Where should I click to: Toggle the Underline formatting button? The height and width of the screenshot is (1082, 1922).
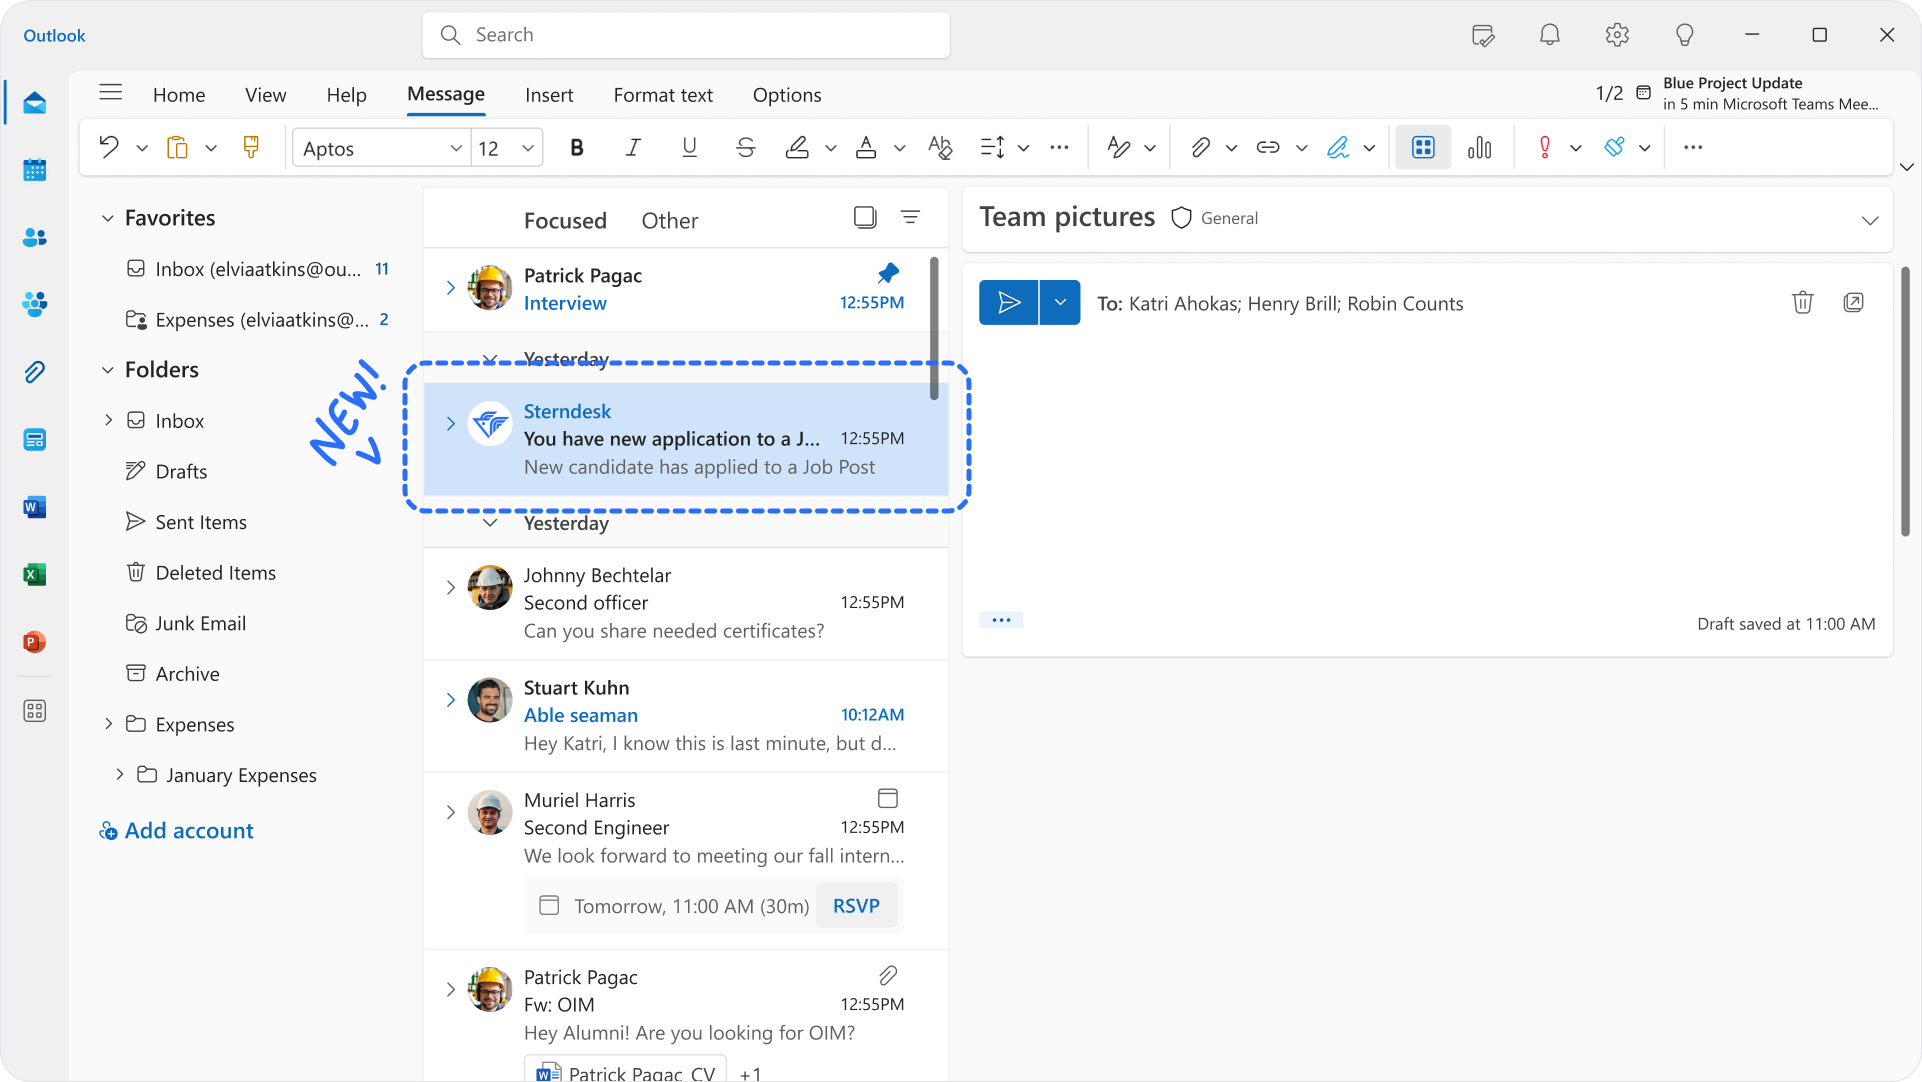[689, 148]
